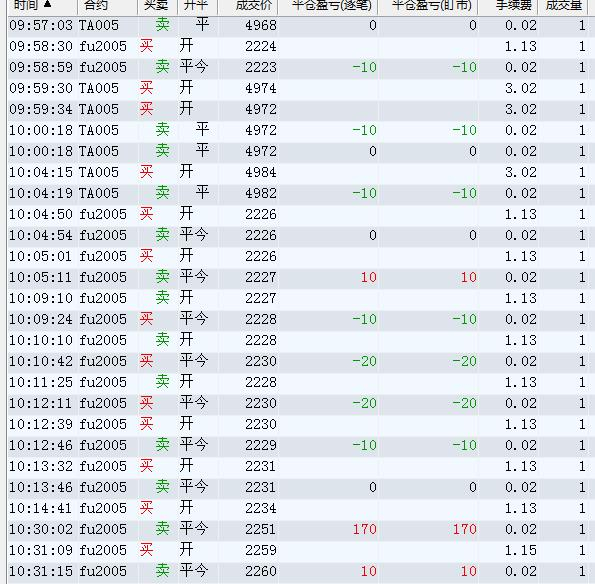The height and width of the screenshot is (584, 595).
Task: Select the fu2005 trade at 09:58:30
Action: coord(298,46)
